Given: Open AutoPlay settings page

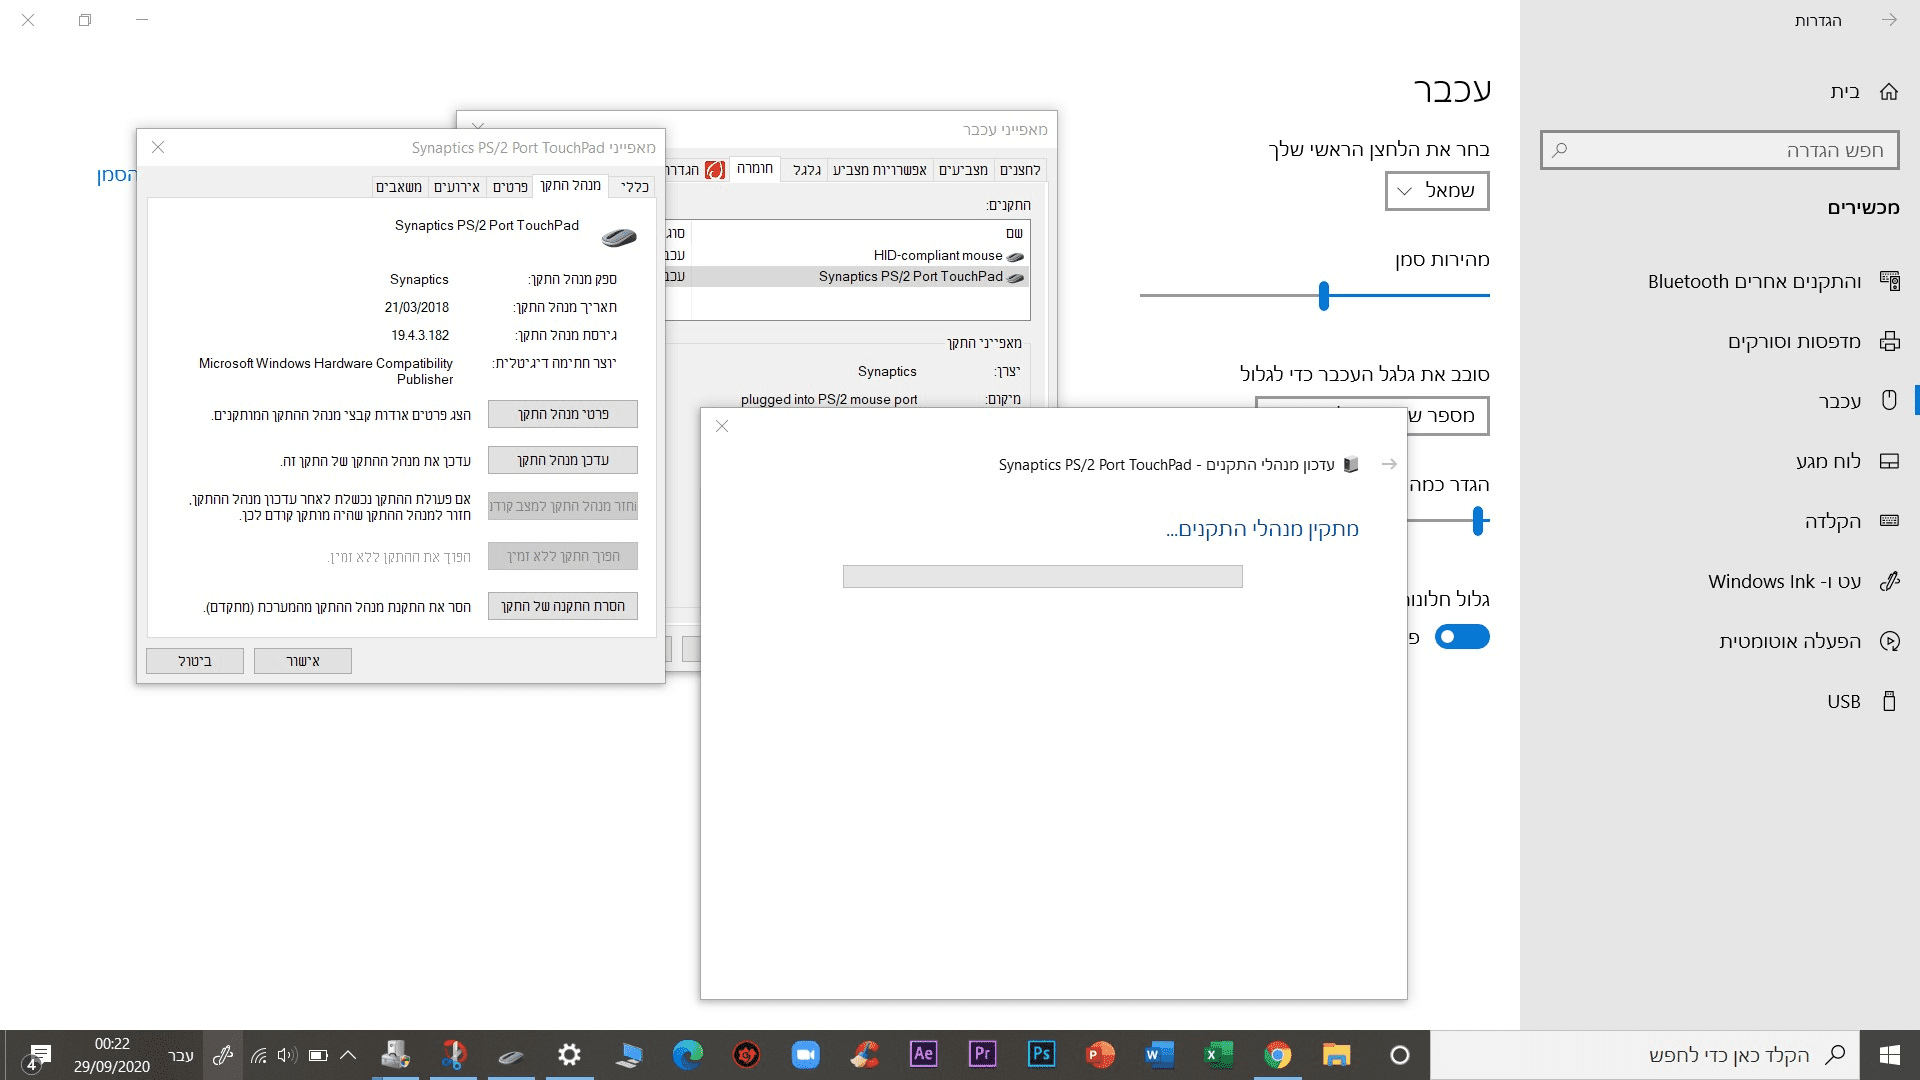Looking at the screenshot, I should tap(1790, 642).
